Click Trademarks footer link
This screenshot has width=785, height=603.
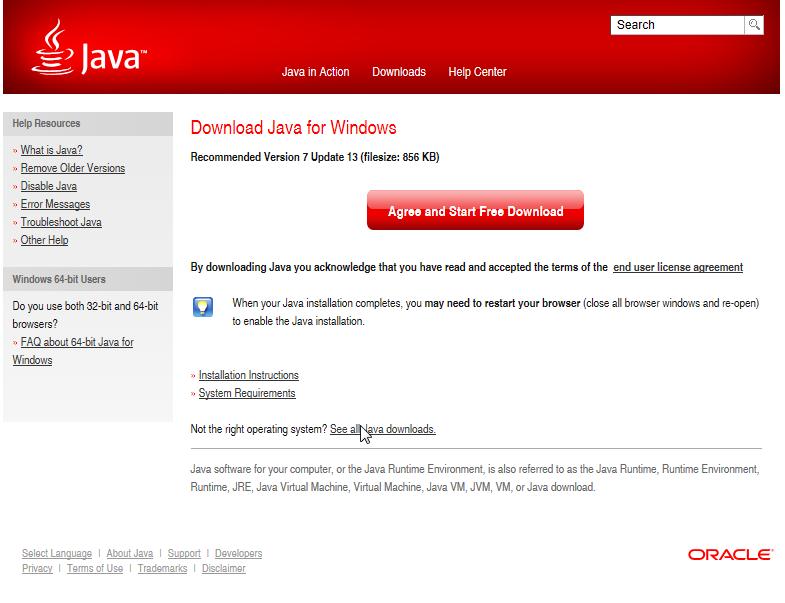pos(162,568)
